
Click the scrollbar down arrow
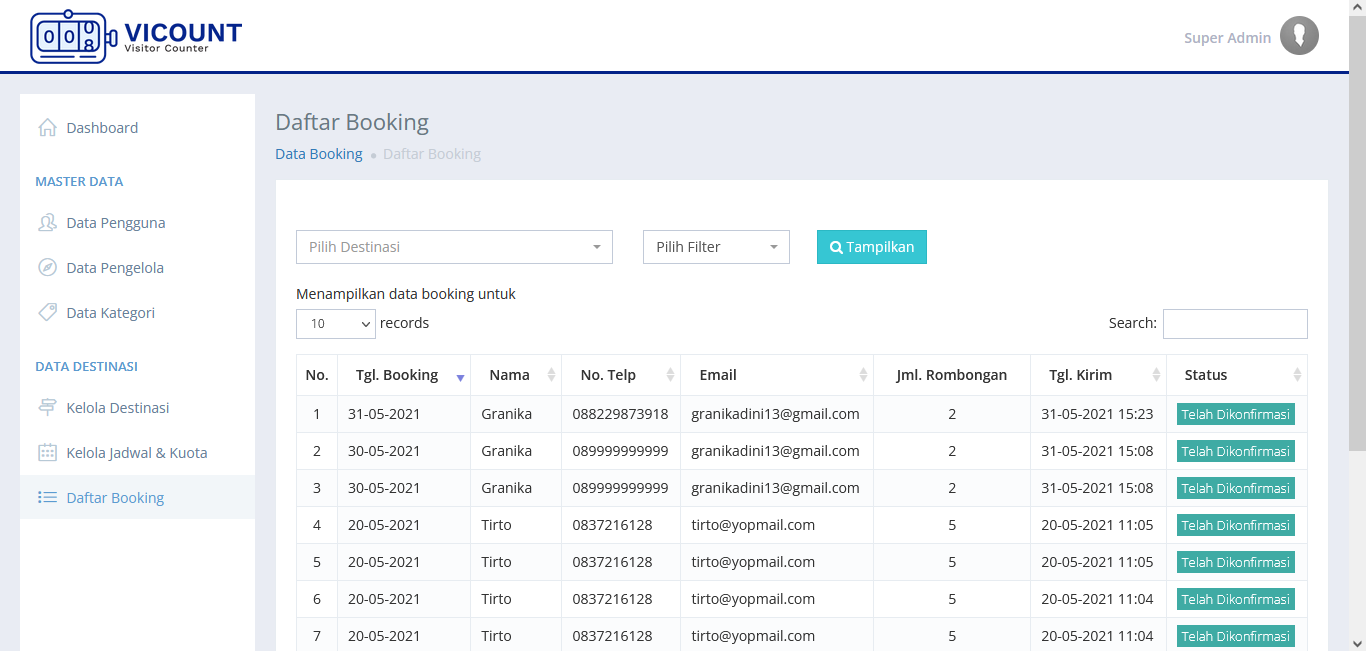pos(1357,642)
